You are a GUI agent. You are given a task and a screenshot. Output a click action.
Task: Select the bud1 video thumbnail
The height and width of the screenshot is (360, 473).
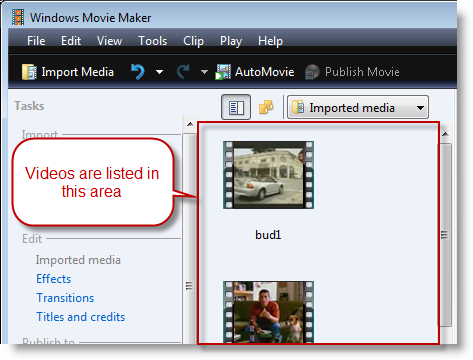[268, 175]
